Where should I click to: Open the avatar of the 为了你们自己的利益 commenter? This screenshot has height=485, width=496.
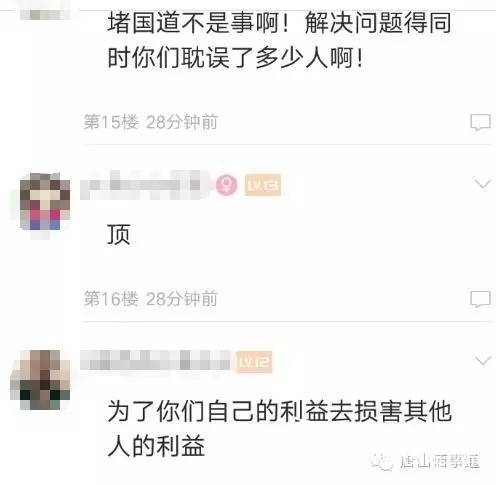[x=40, y=379]
